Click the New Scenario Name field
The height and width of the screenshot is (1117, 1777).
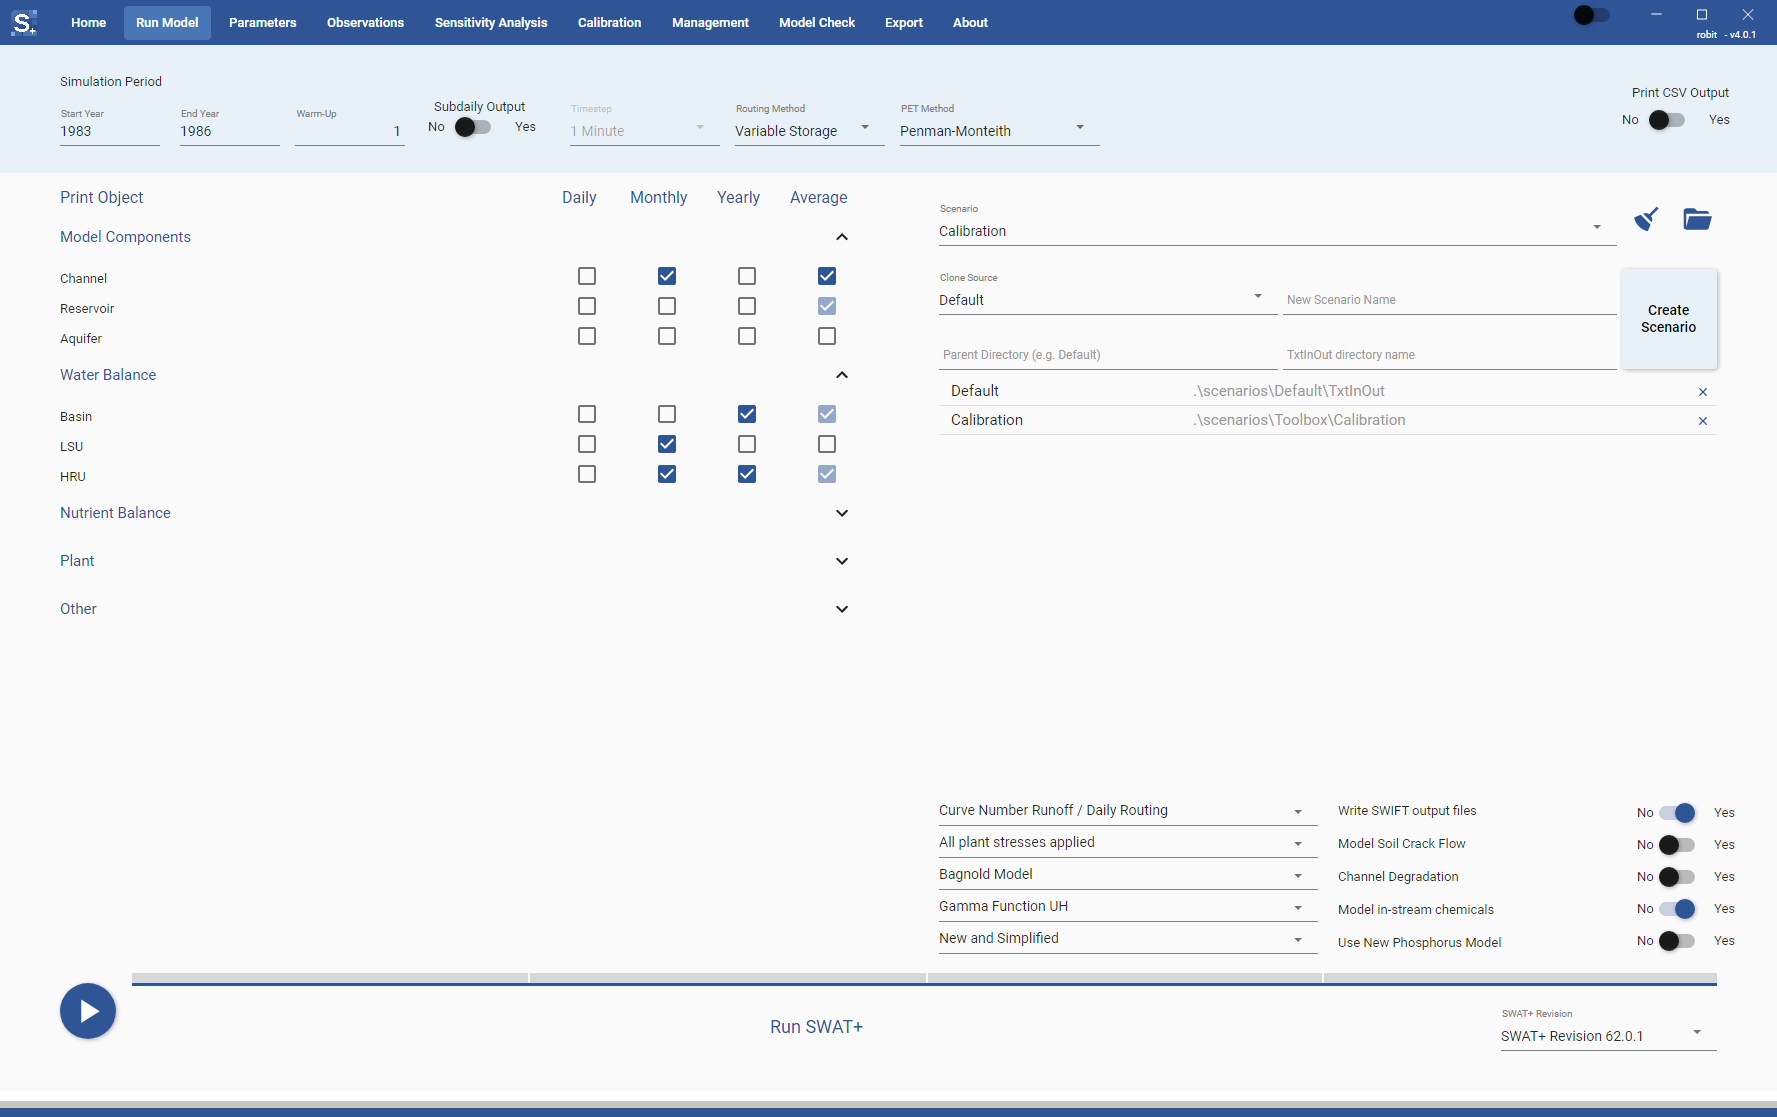[x=1450, y=300]
